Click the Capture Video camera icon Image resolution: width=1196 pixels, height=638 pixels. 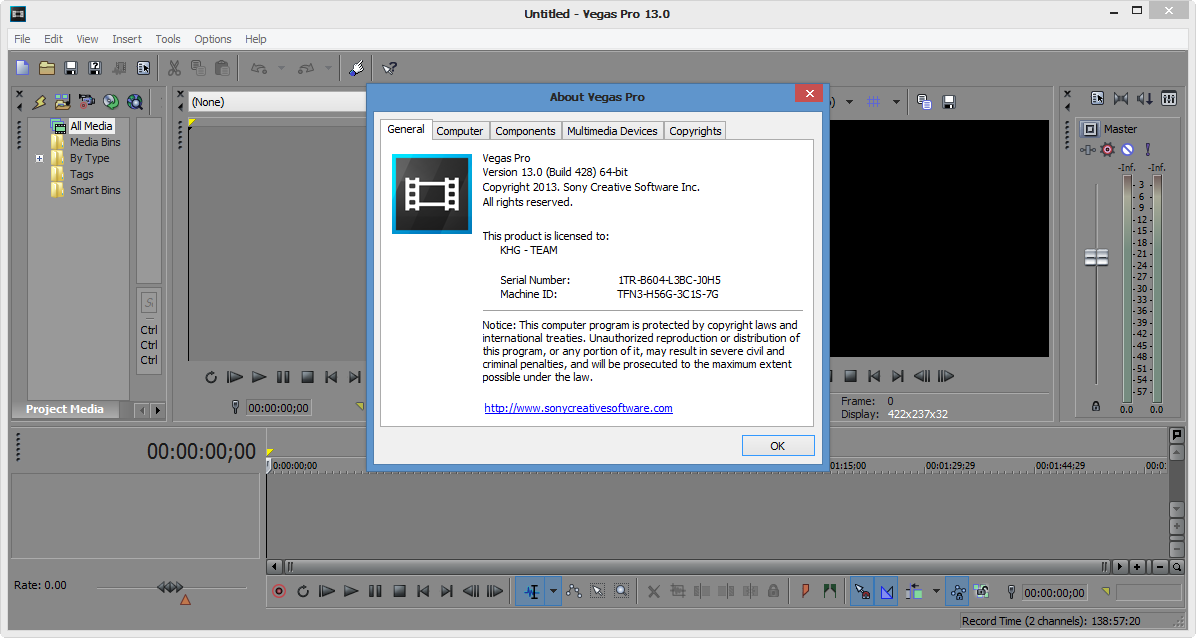point(87,102)
